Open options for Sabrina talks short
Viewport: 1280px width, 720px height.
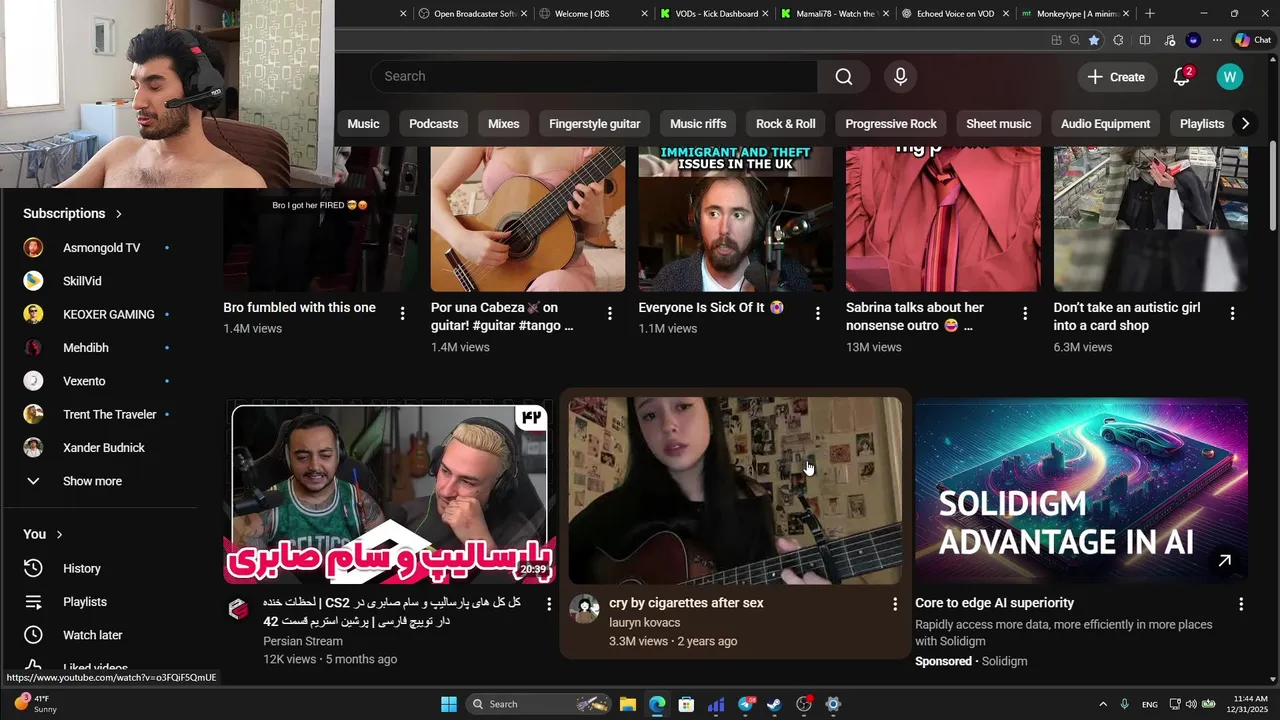pyautogui.click(x=1025, y=314)
